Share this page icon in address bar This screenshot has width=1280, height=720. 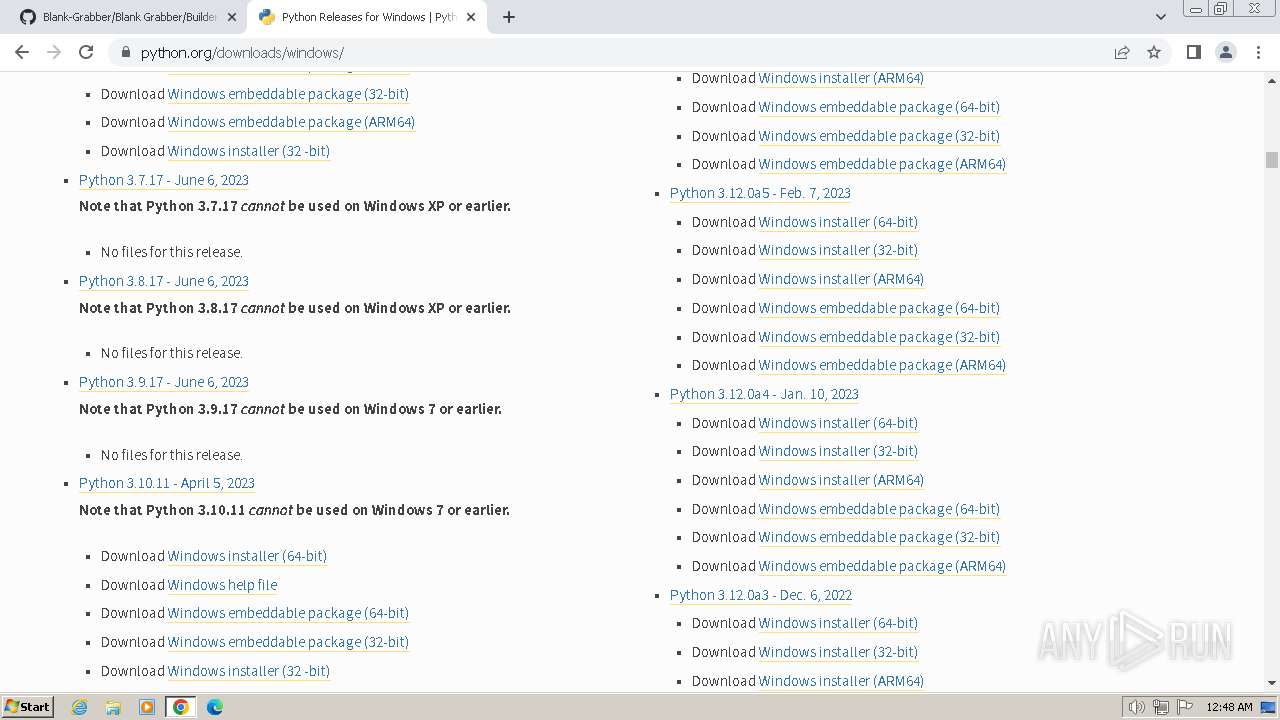pos(1122,52)
